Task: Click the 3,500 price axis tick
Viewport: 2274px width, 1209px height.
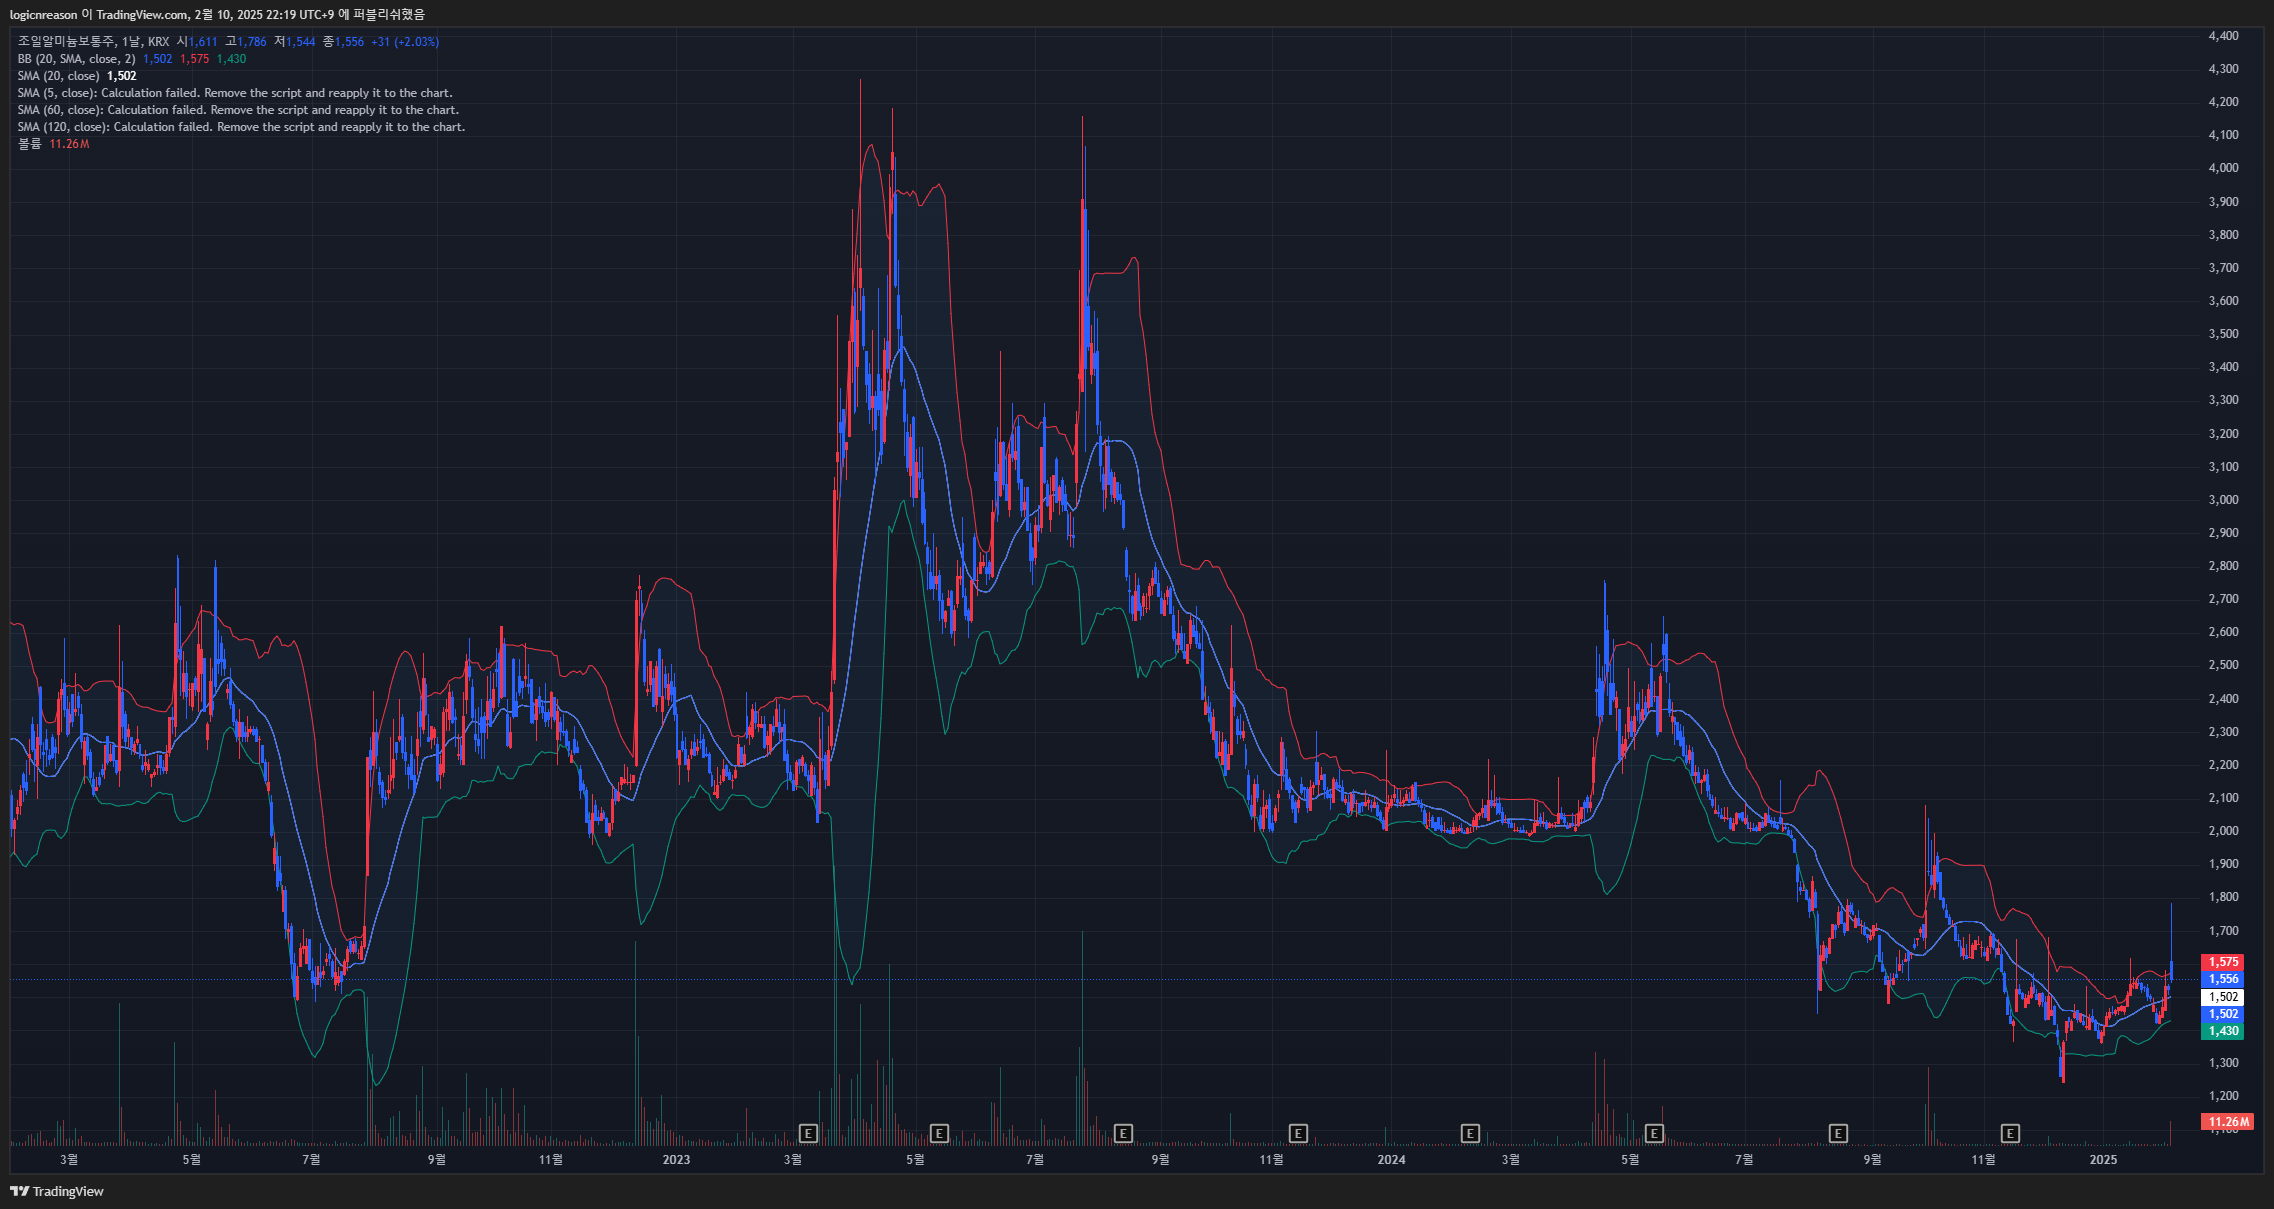Action: pyautogui.click(x=2223, y=334)
